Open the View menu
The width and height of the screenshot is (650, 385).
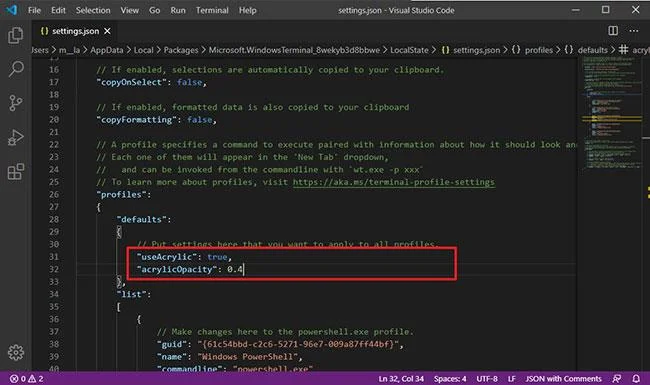click(x=129, y=10)
